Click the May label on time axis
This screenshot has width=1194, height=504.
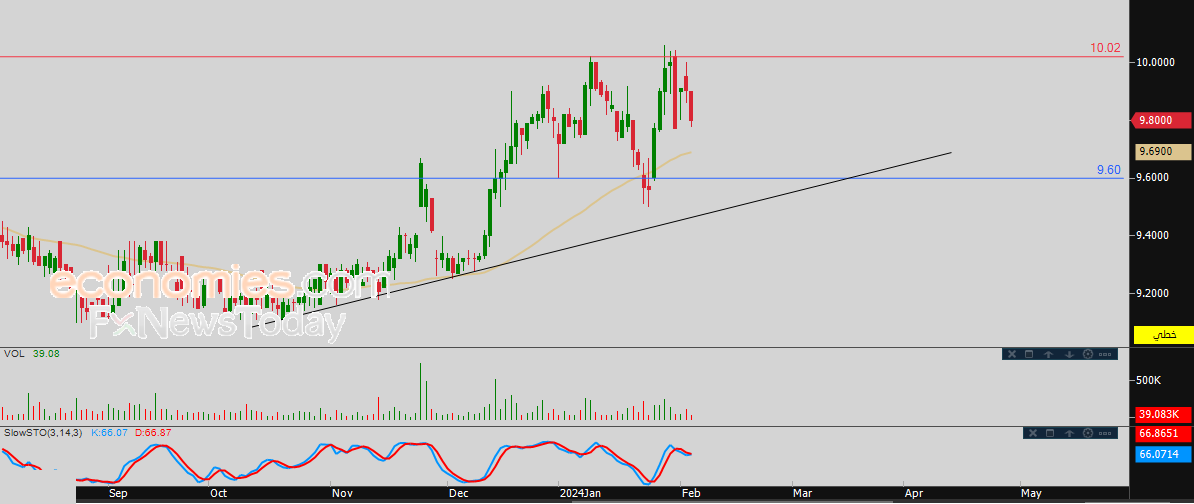tap(1030, 493)
